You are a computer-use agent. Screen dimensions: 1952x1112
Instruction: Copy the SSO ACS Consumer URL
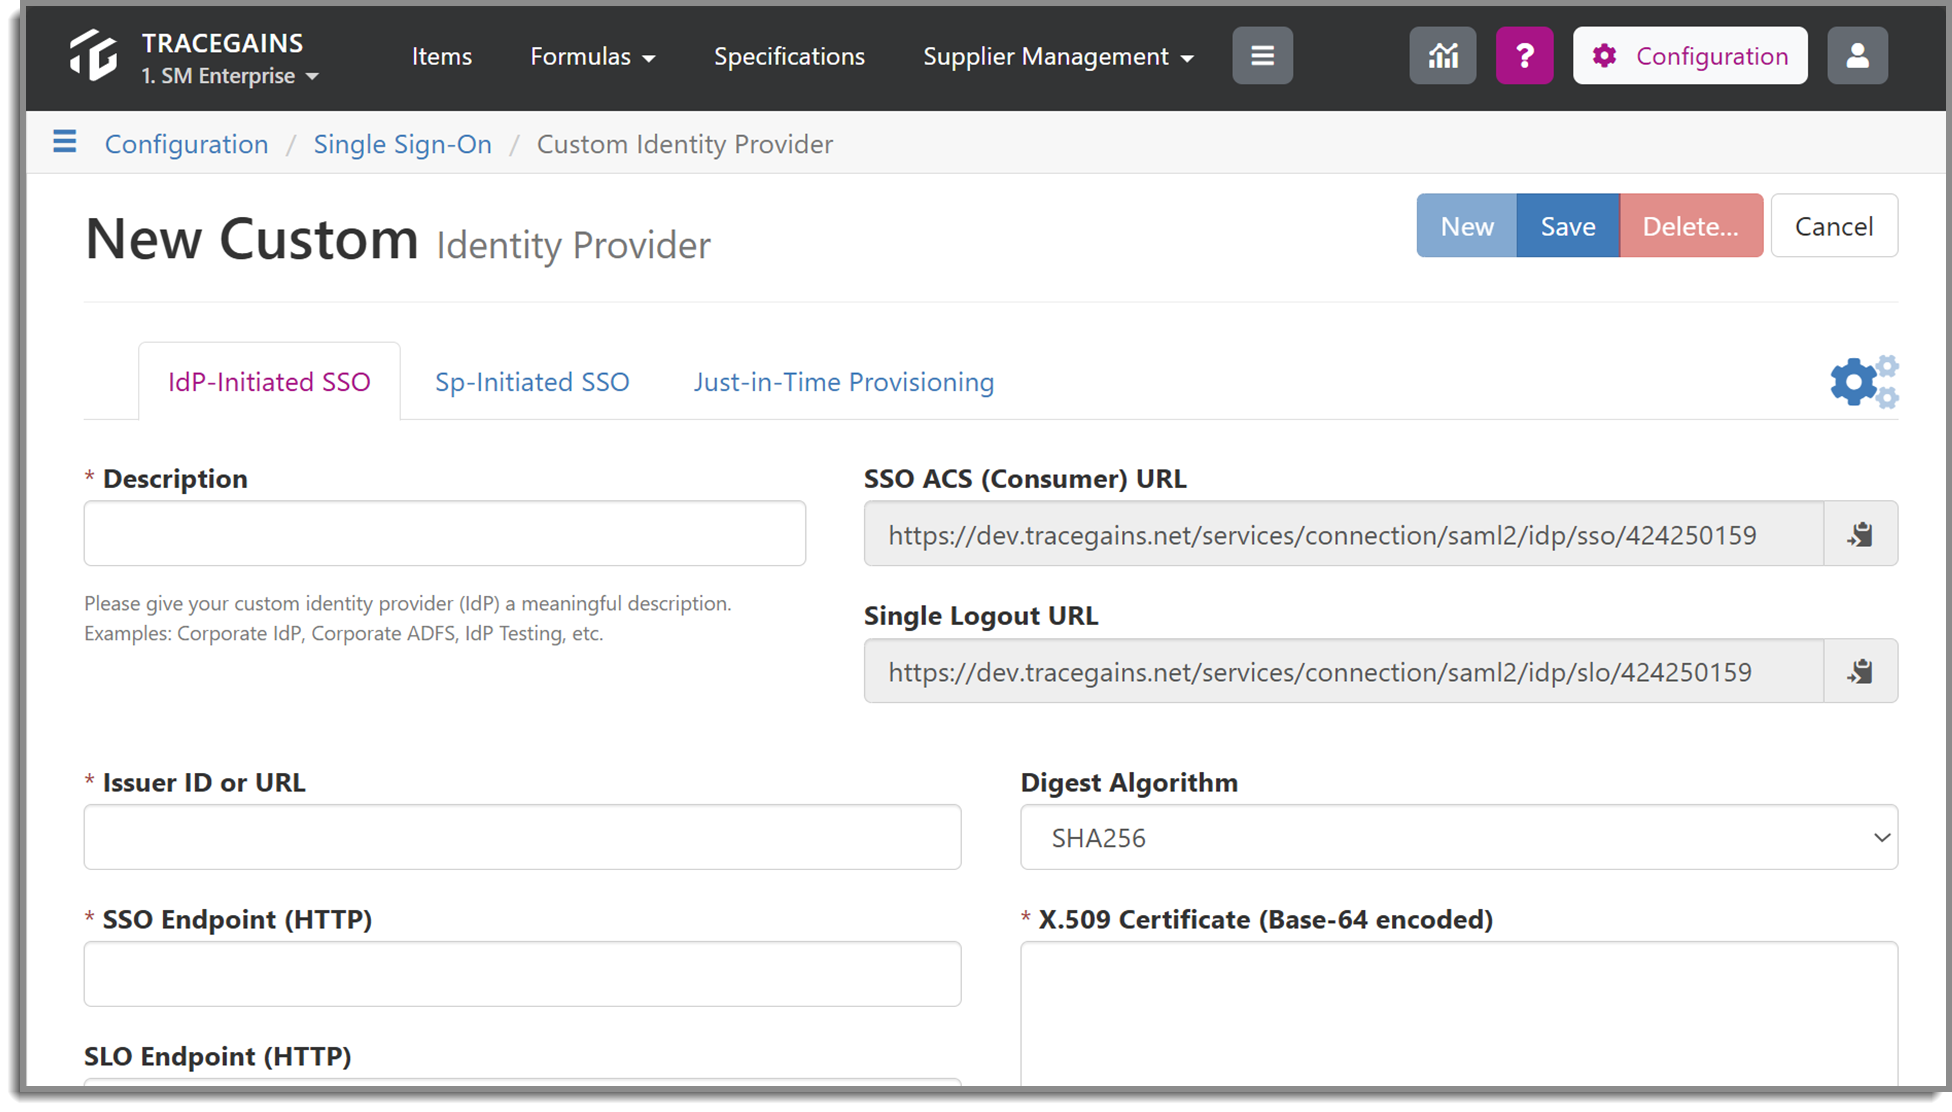[1860, 534]
